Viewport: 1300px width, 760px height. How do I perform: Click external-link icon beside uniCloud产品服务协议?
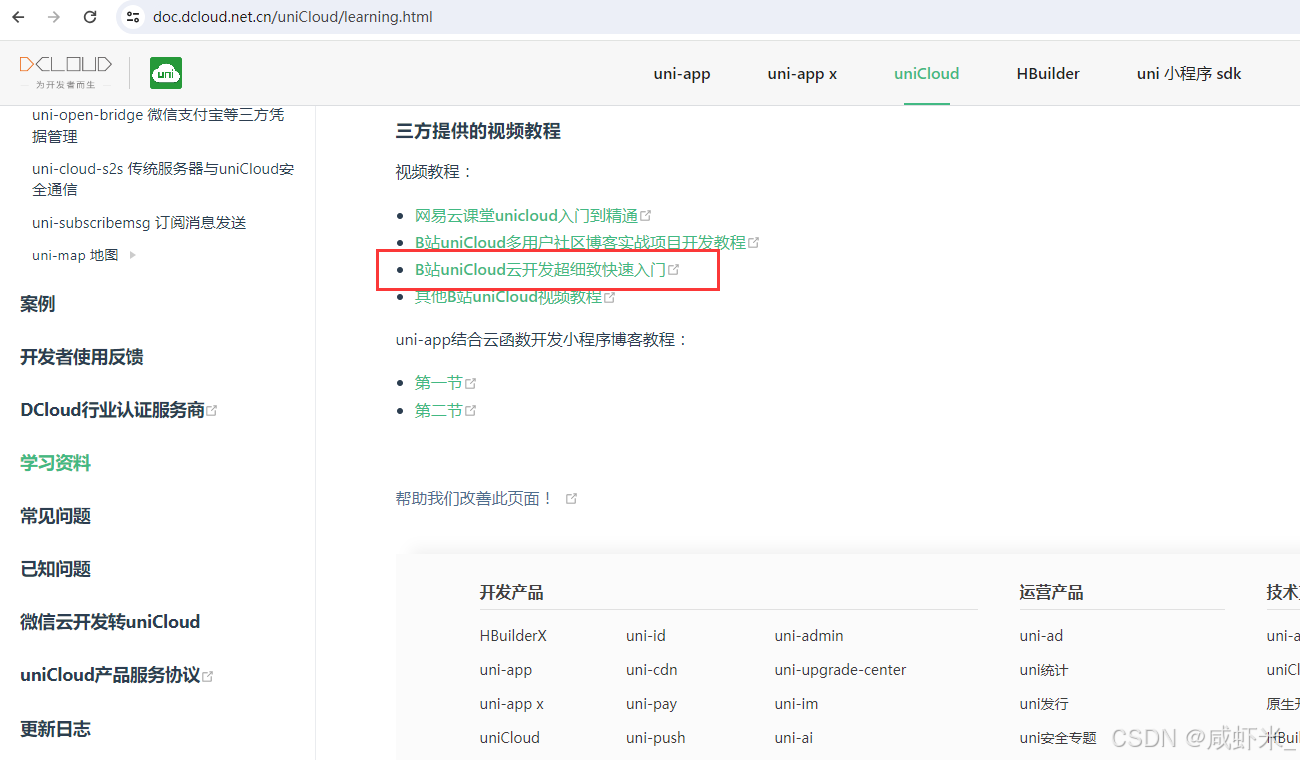(x=208, y=676)
